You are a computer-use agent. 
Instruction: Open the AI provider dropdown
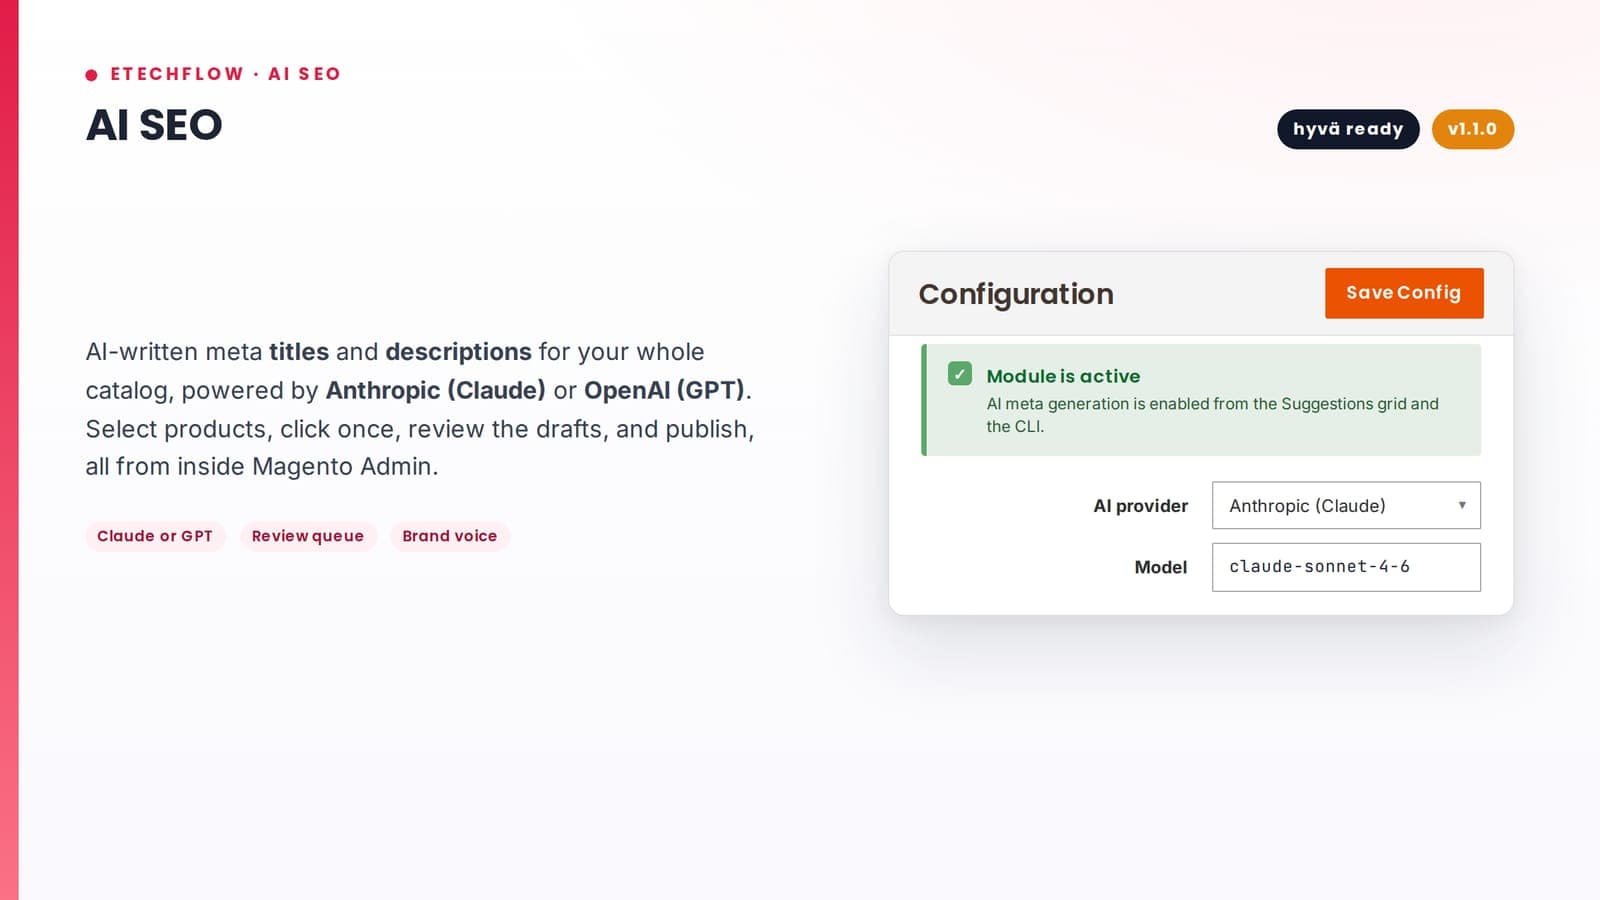[x=1346, y=506]
